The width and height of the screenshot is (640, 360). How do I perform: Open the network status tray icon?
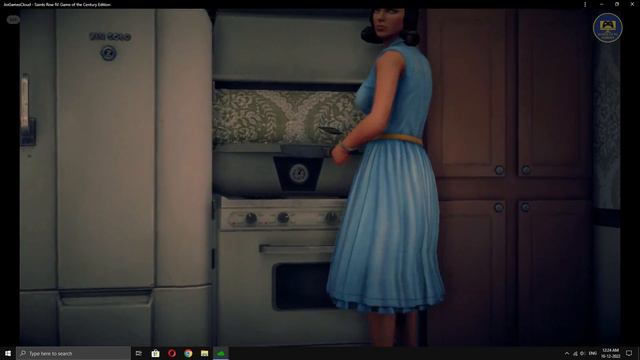(575, 353)
